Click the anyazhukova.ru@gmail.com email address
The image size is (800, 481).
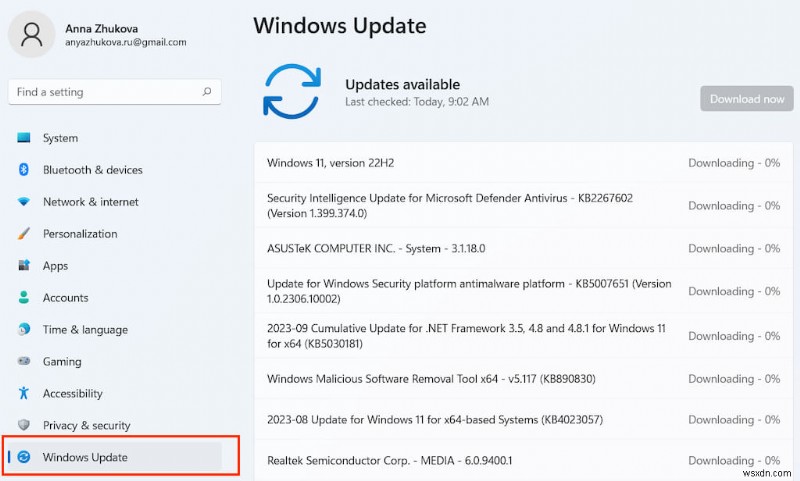126,42
